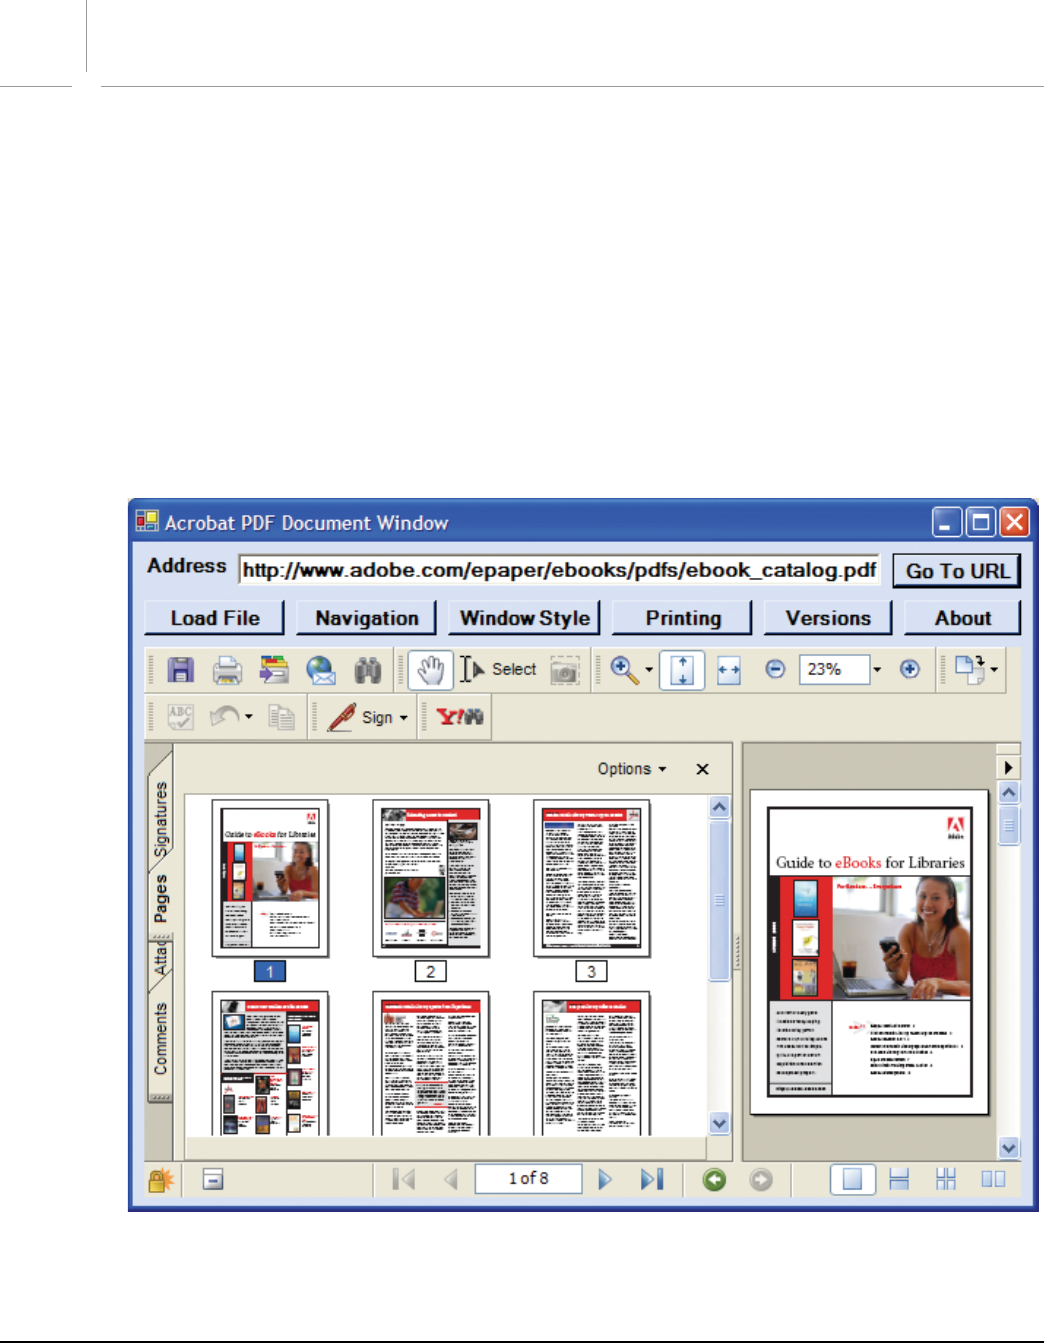
Task: Click thumbnails panel scroll up arrow
Action: pyautogui.click(x=719, y=807)
